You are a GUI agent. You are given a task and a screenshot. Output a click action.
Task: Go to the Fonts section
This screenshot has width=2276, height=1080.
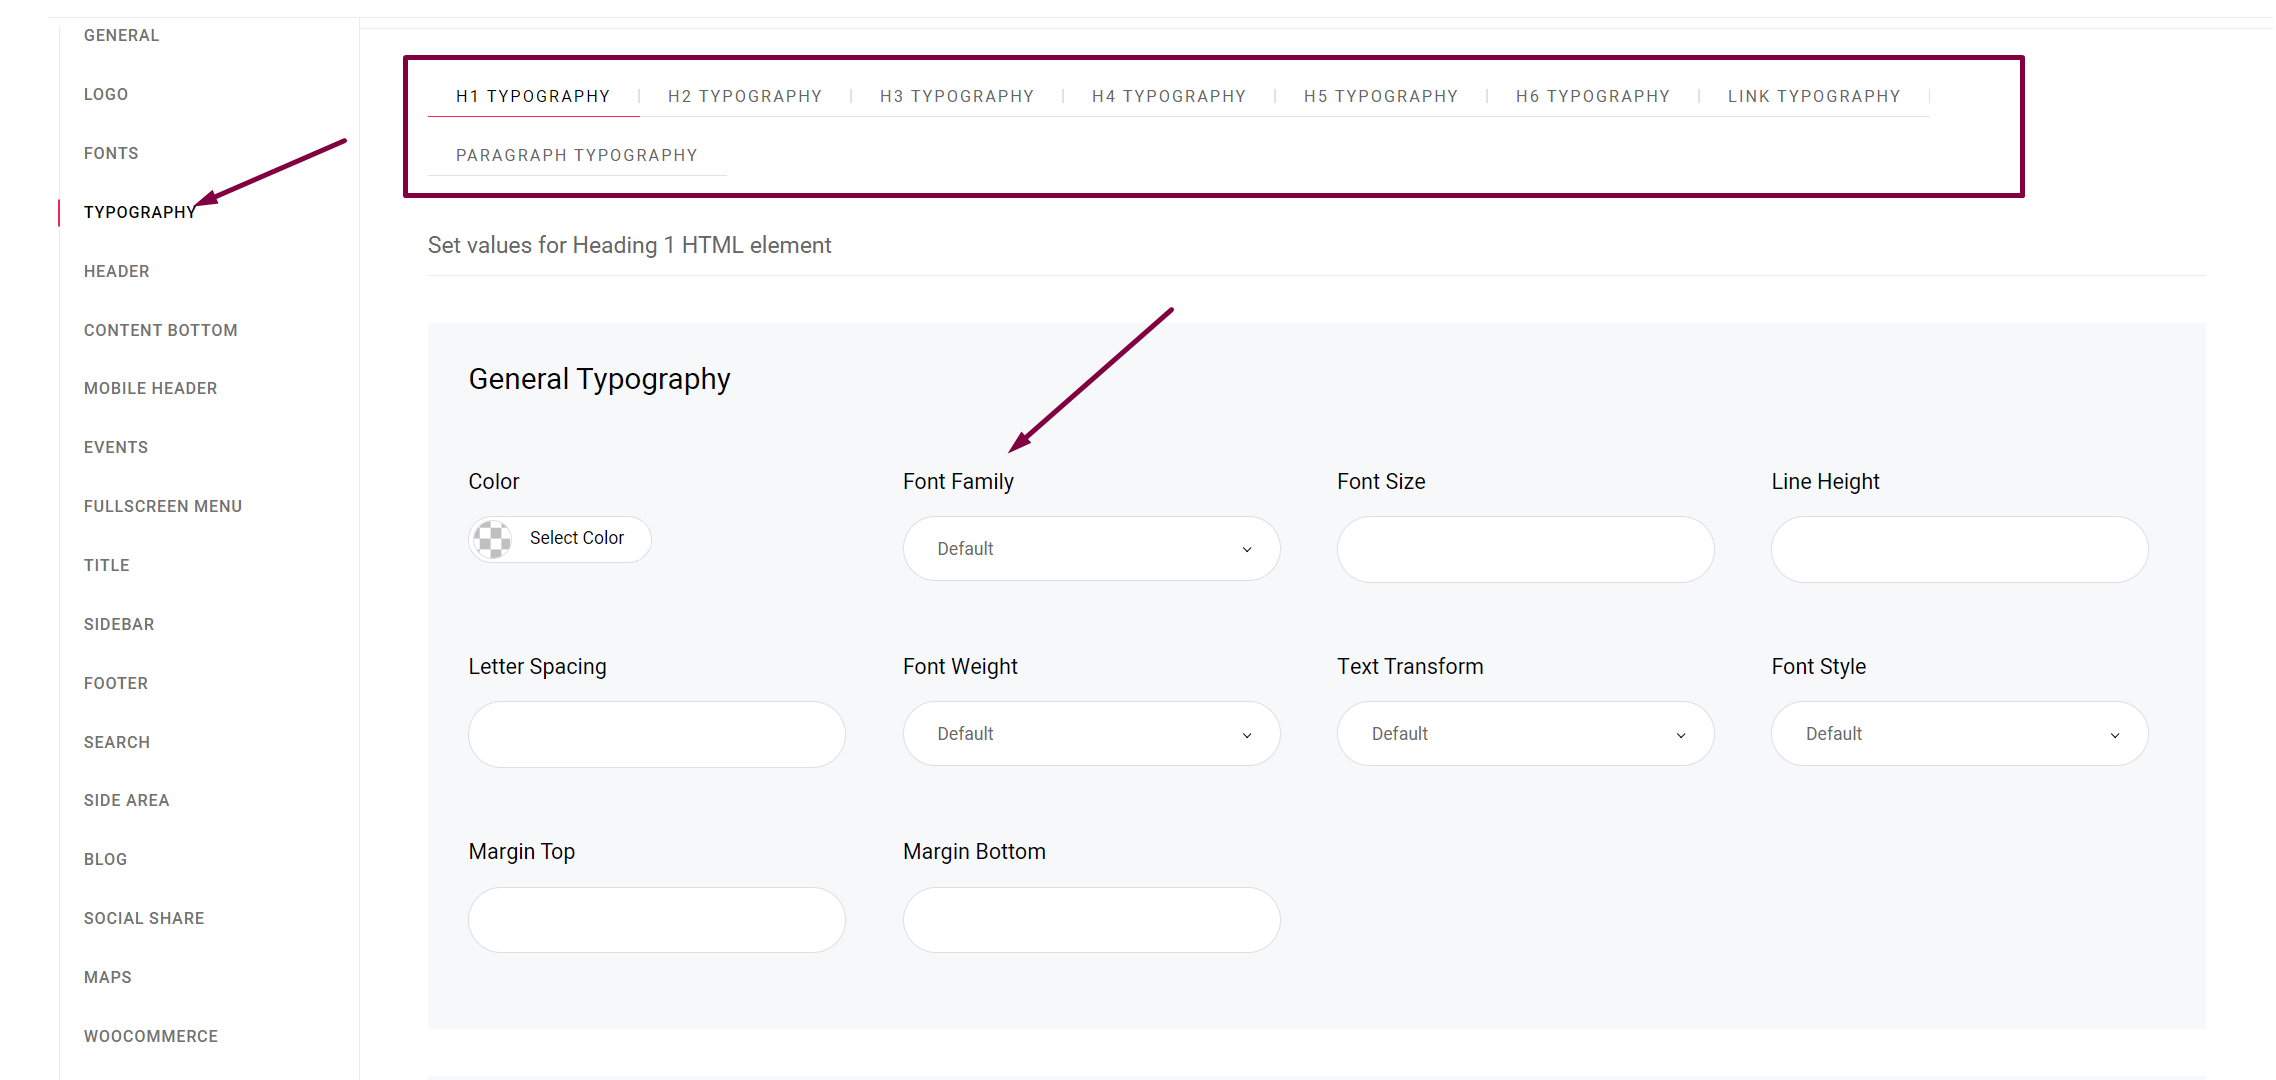[x=111, y=153]
